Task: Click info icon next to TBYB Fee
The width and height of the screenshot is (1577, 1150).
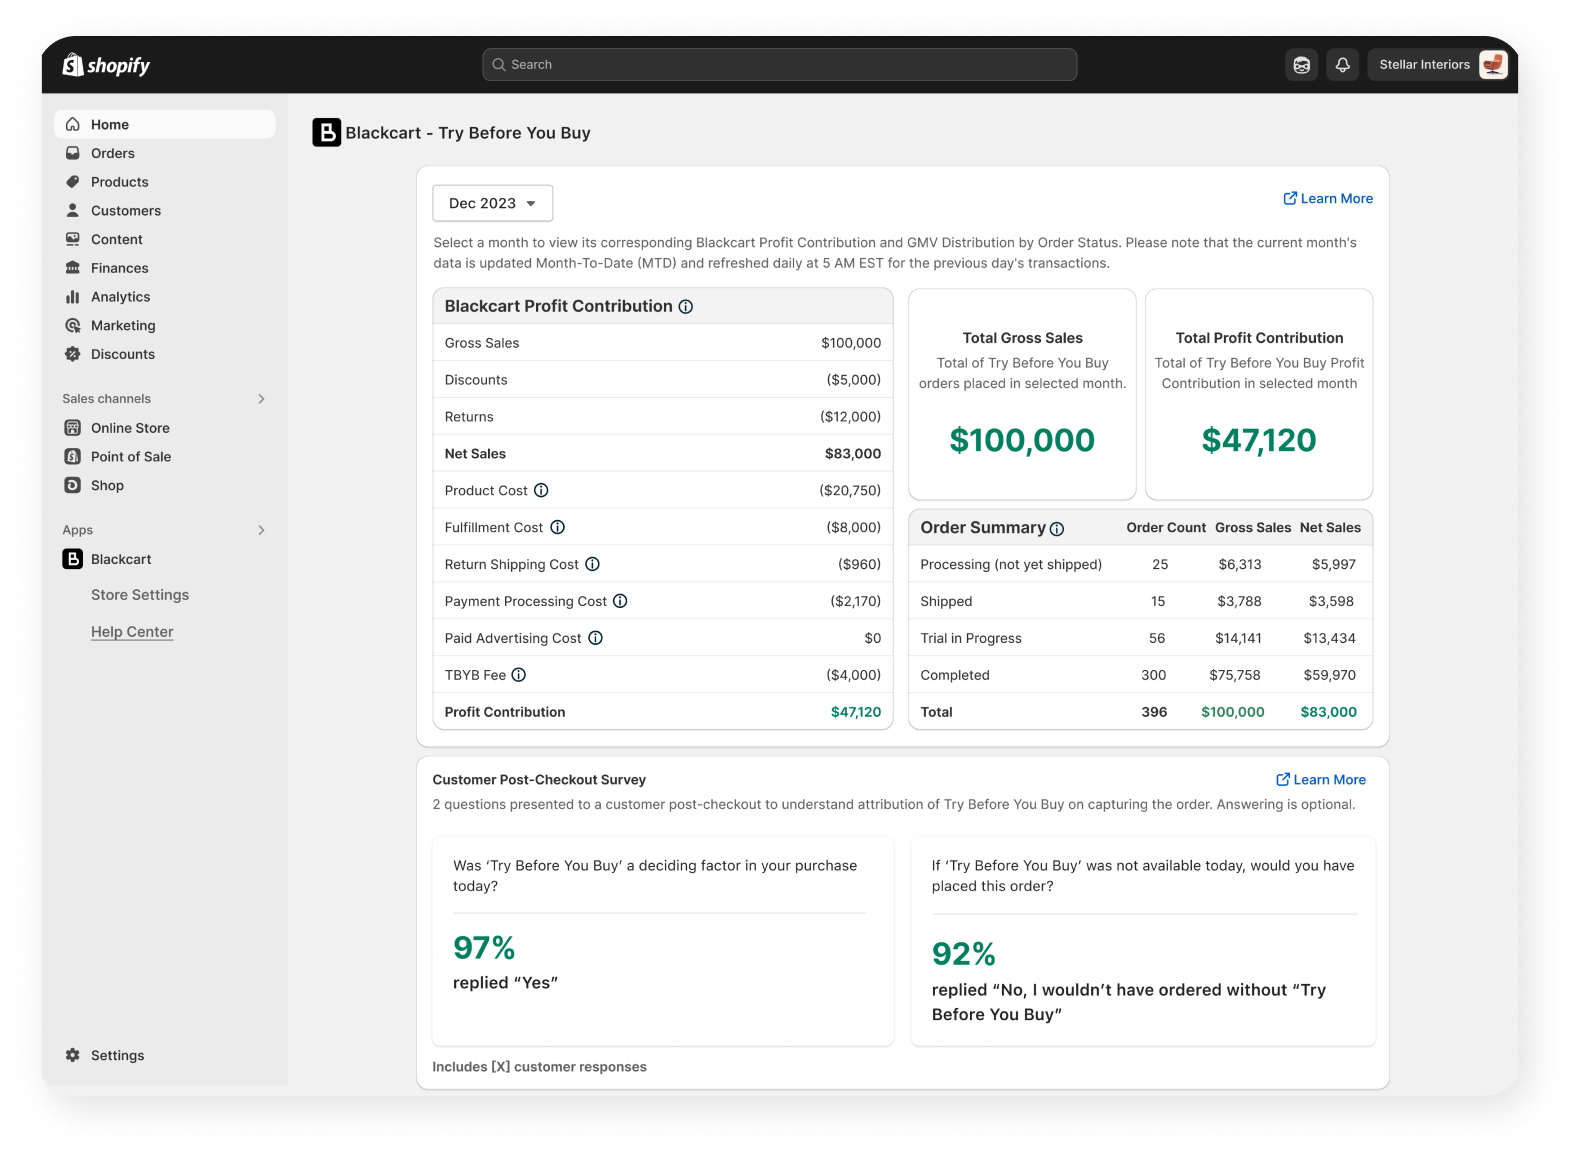Action: (x=518, y=675)
